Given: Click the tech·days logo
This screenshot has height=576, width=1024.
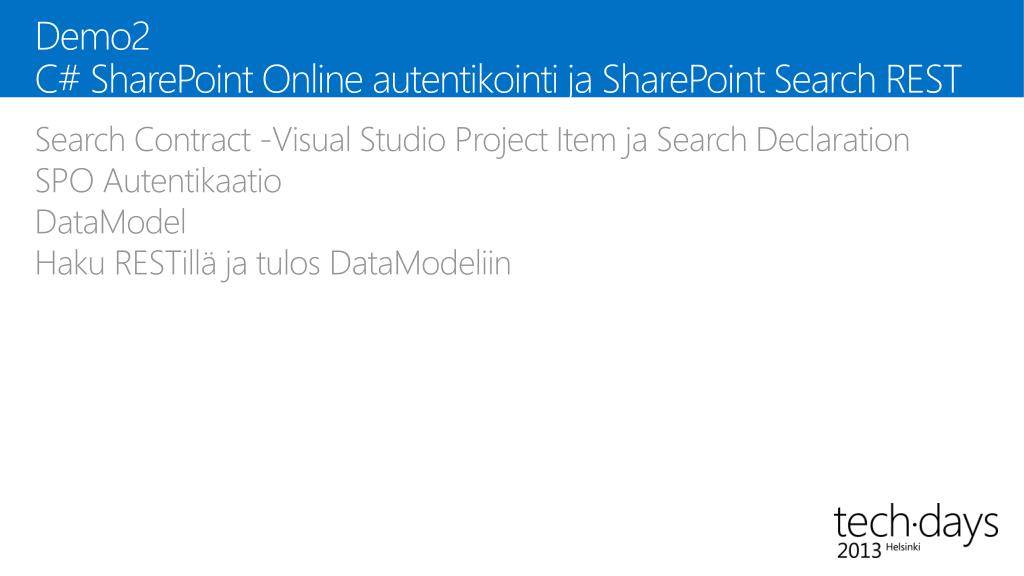Looking at the screenshot, I should (916, 531).
